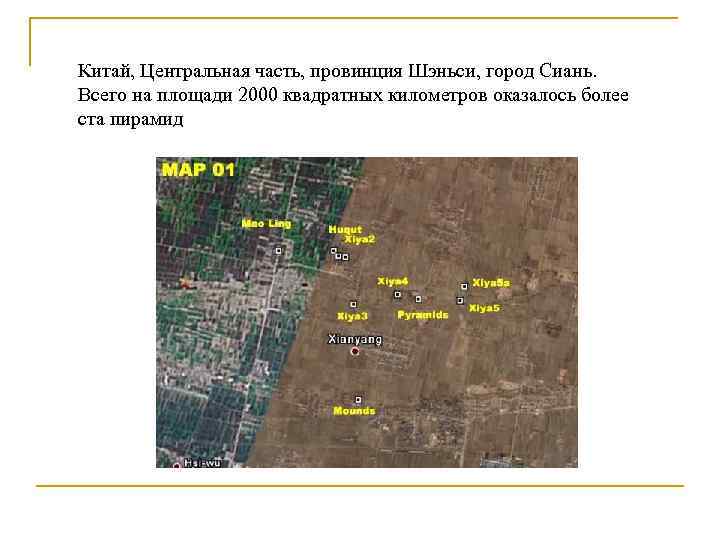Click the MAP 01 title on the map
This screenshot has height=540, width=720.
point(198,170)
